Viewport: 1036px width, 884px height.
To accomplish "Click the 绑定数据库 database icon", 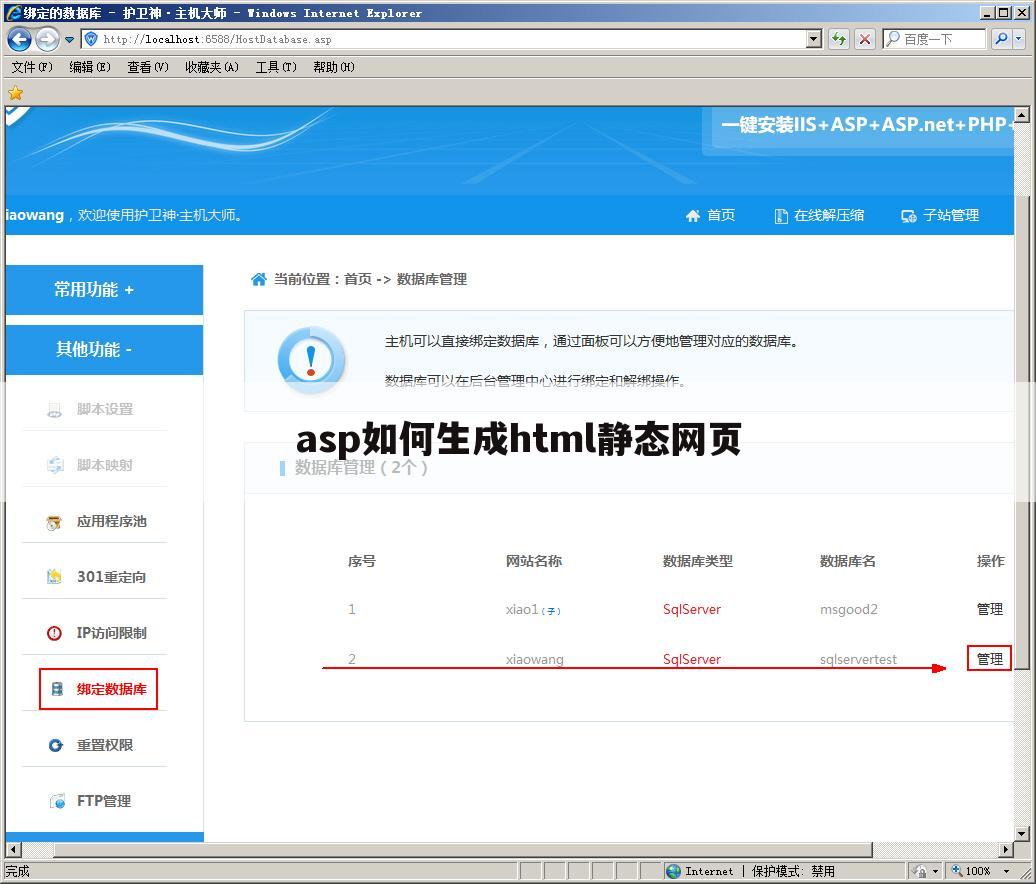I will point(56,689).
